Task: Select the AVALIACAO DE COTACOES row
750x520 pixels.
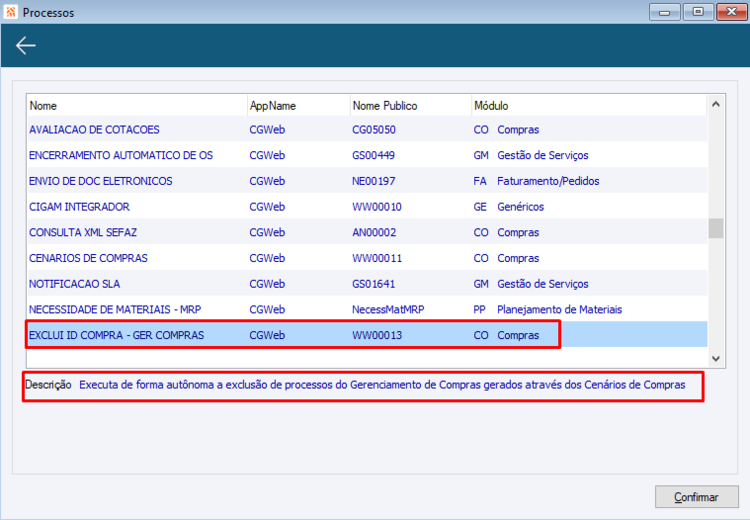Action: point(367,130)
